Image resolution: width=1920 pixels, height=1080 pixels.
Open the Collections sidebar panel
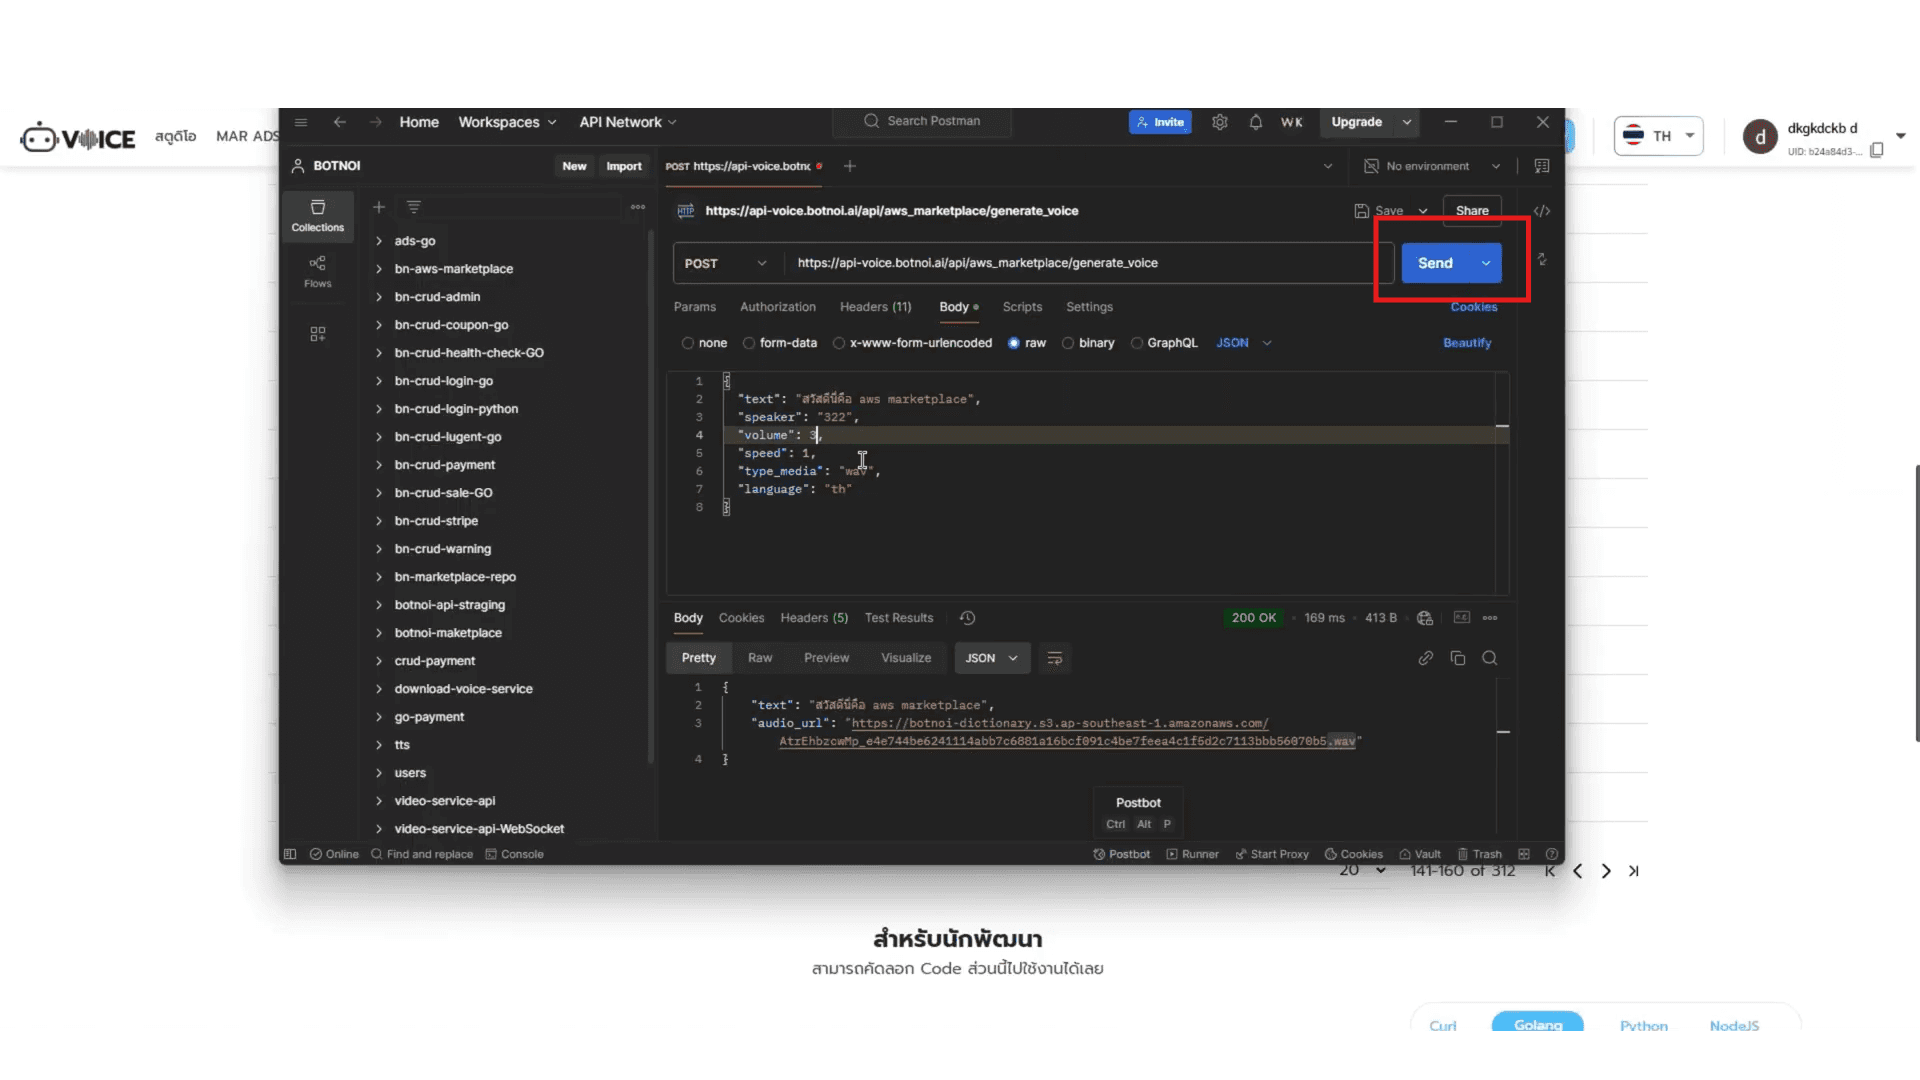[x=317, y=215]
